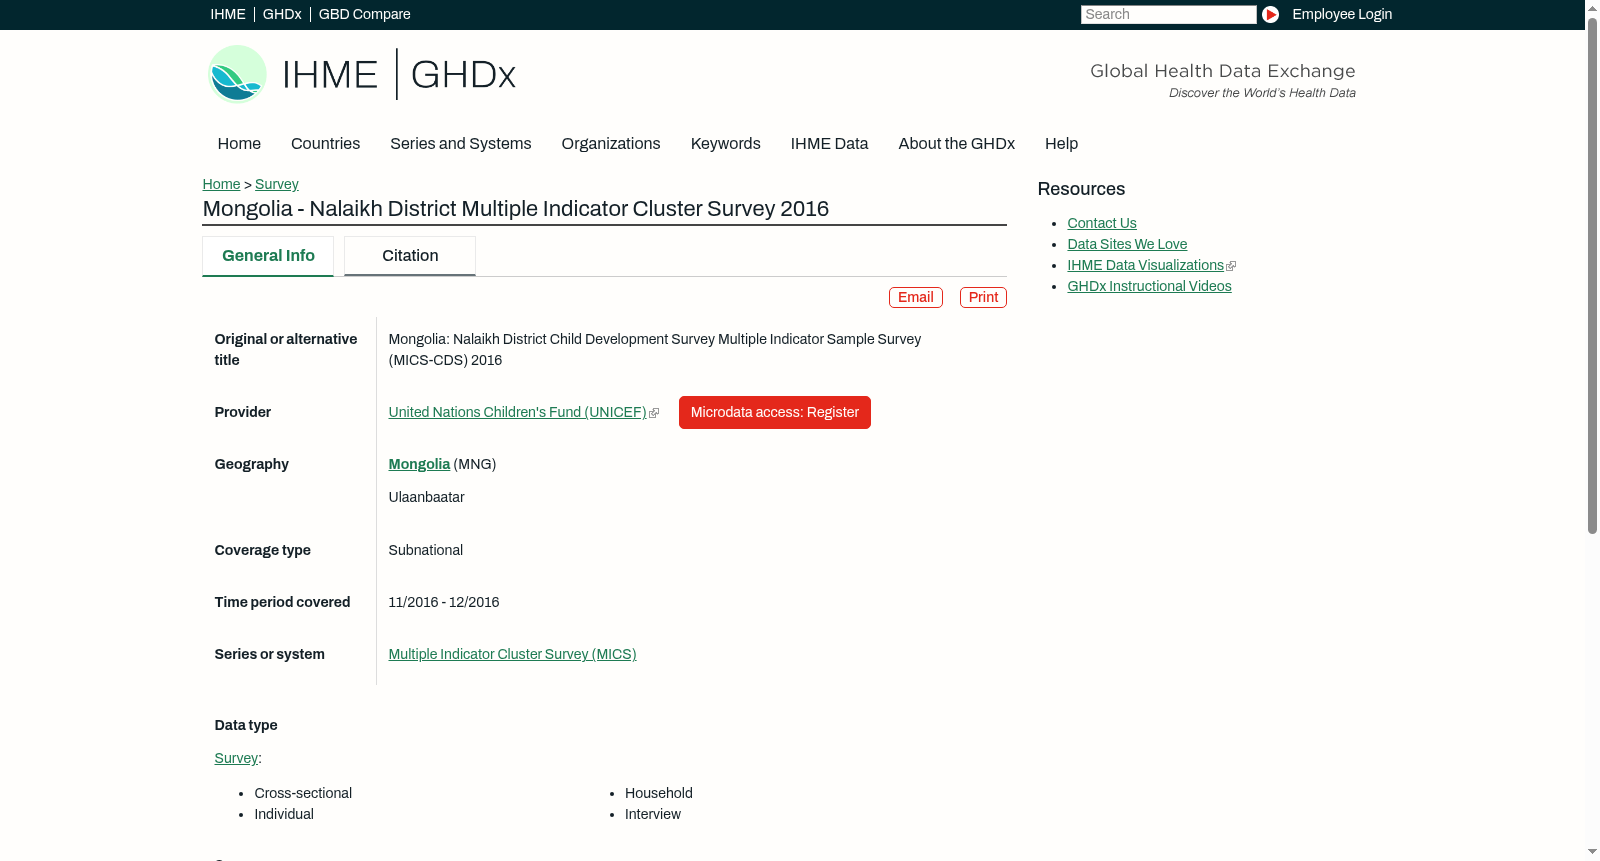This screenshot has height=861, width=1600.
Task: Open Keywords menu item
Action: coord(725,144)
